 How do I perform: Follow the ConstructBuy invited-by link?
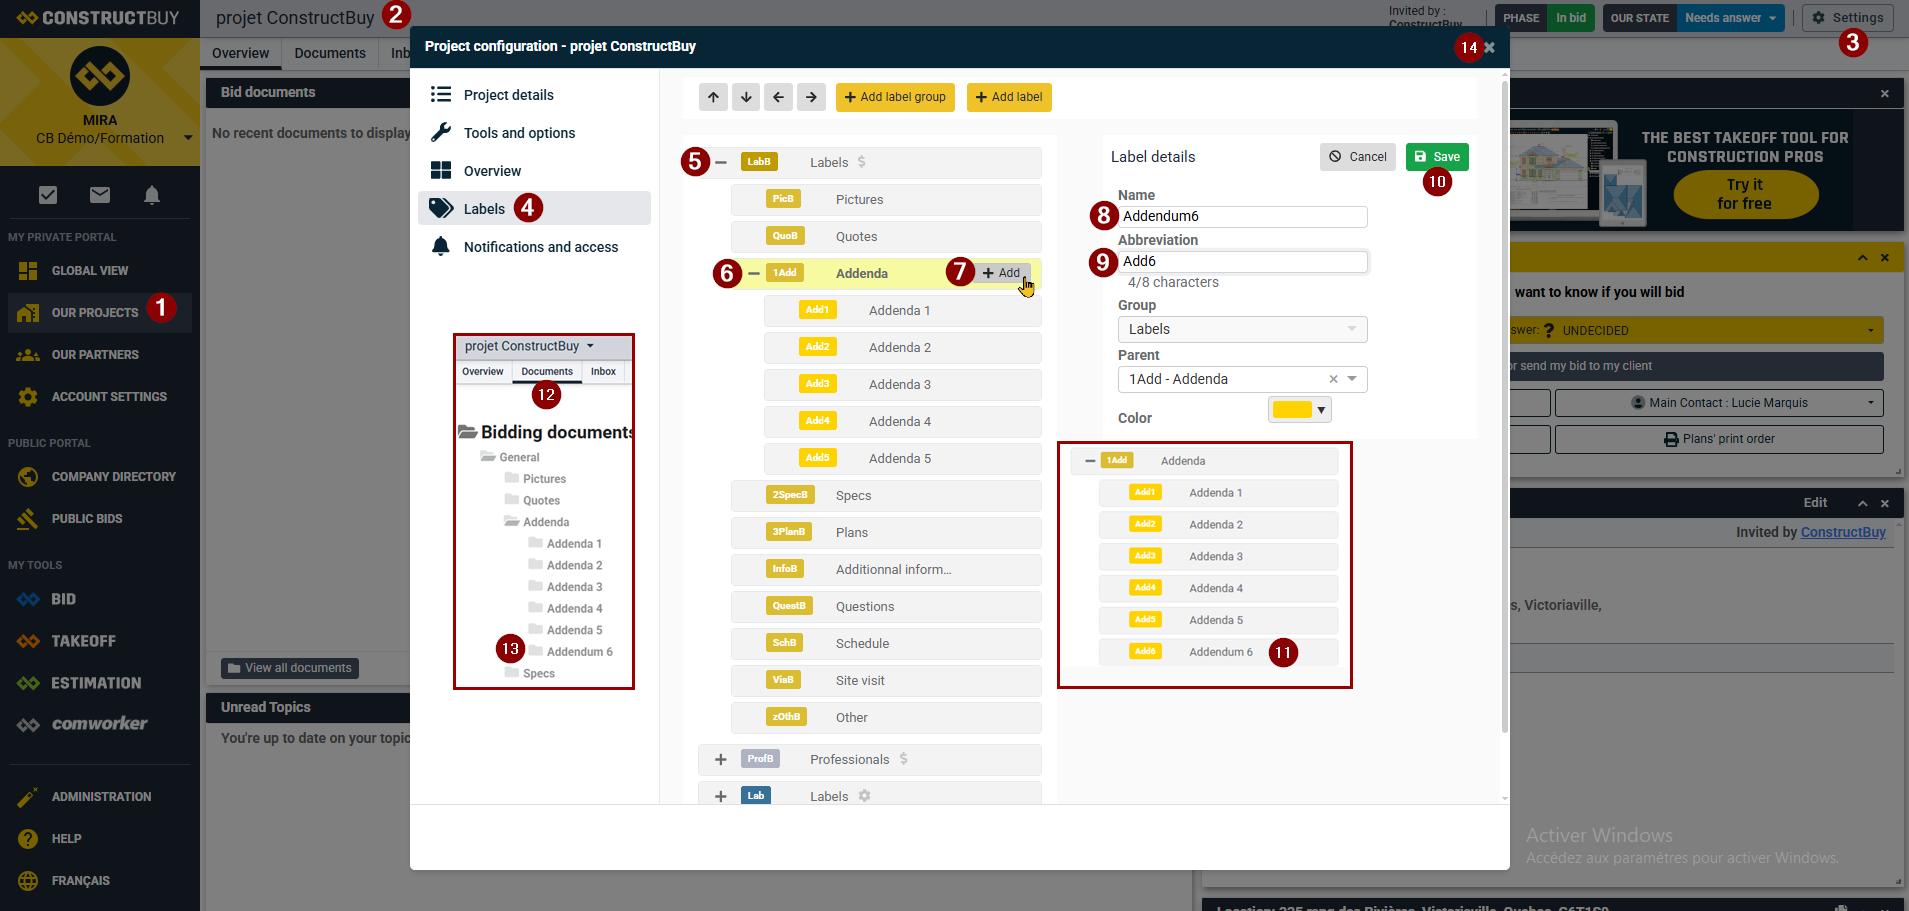tap(1843, 532)
